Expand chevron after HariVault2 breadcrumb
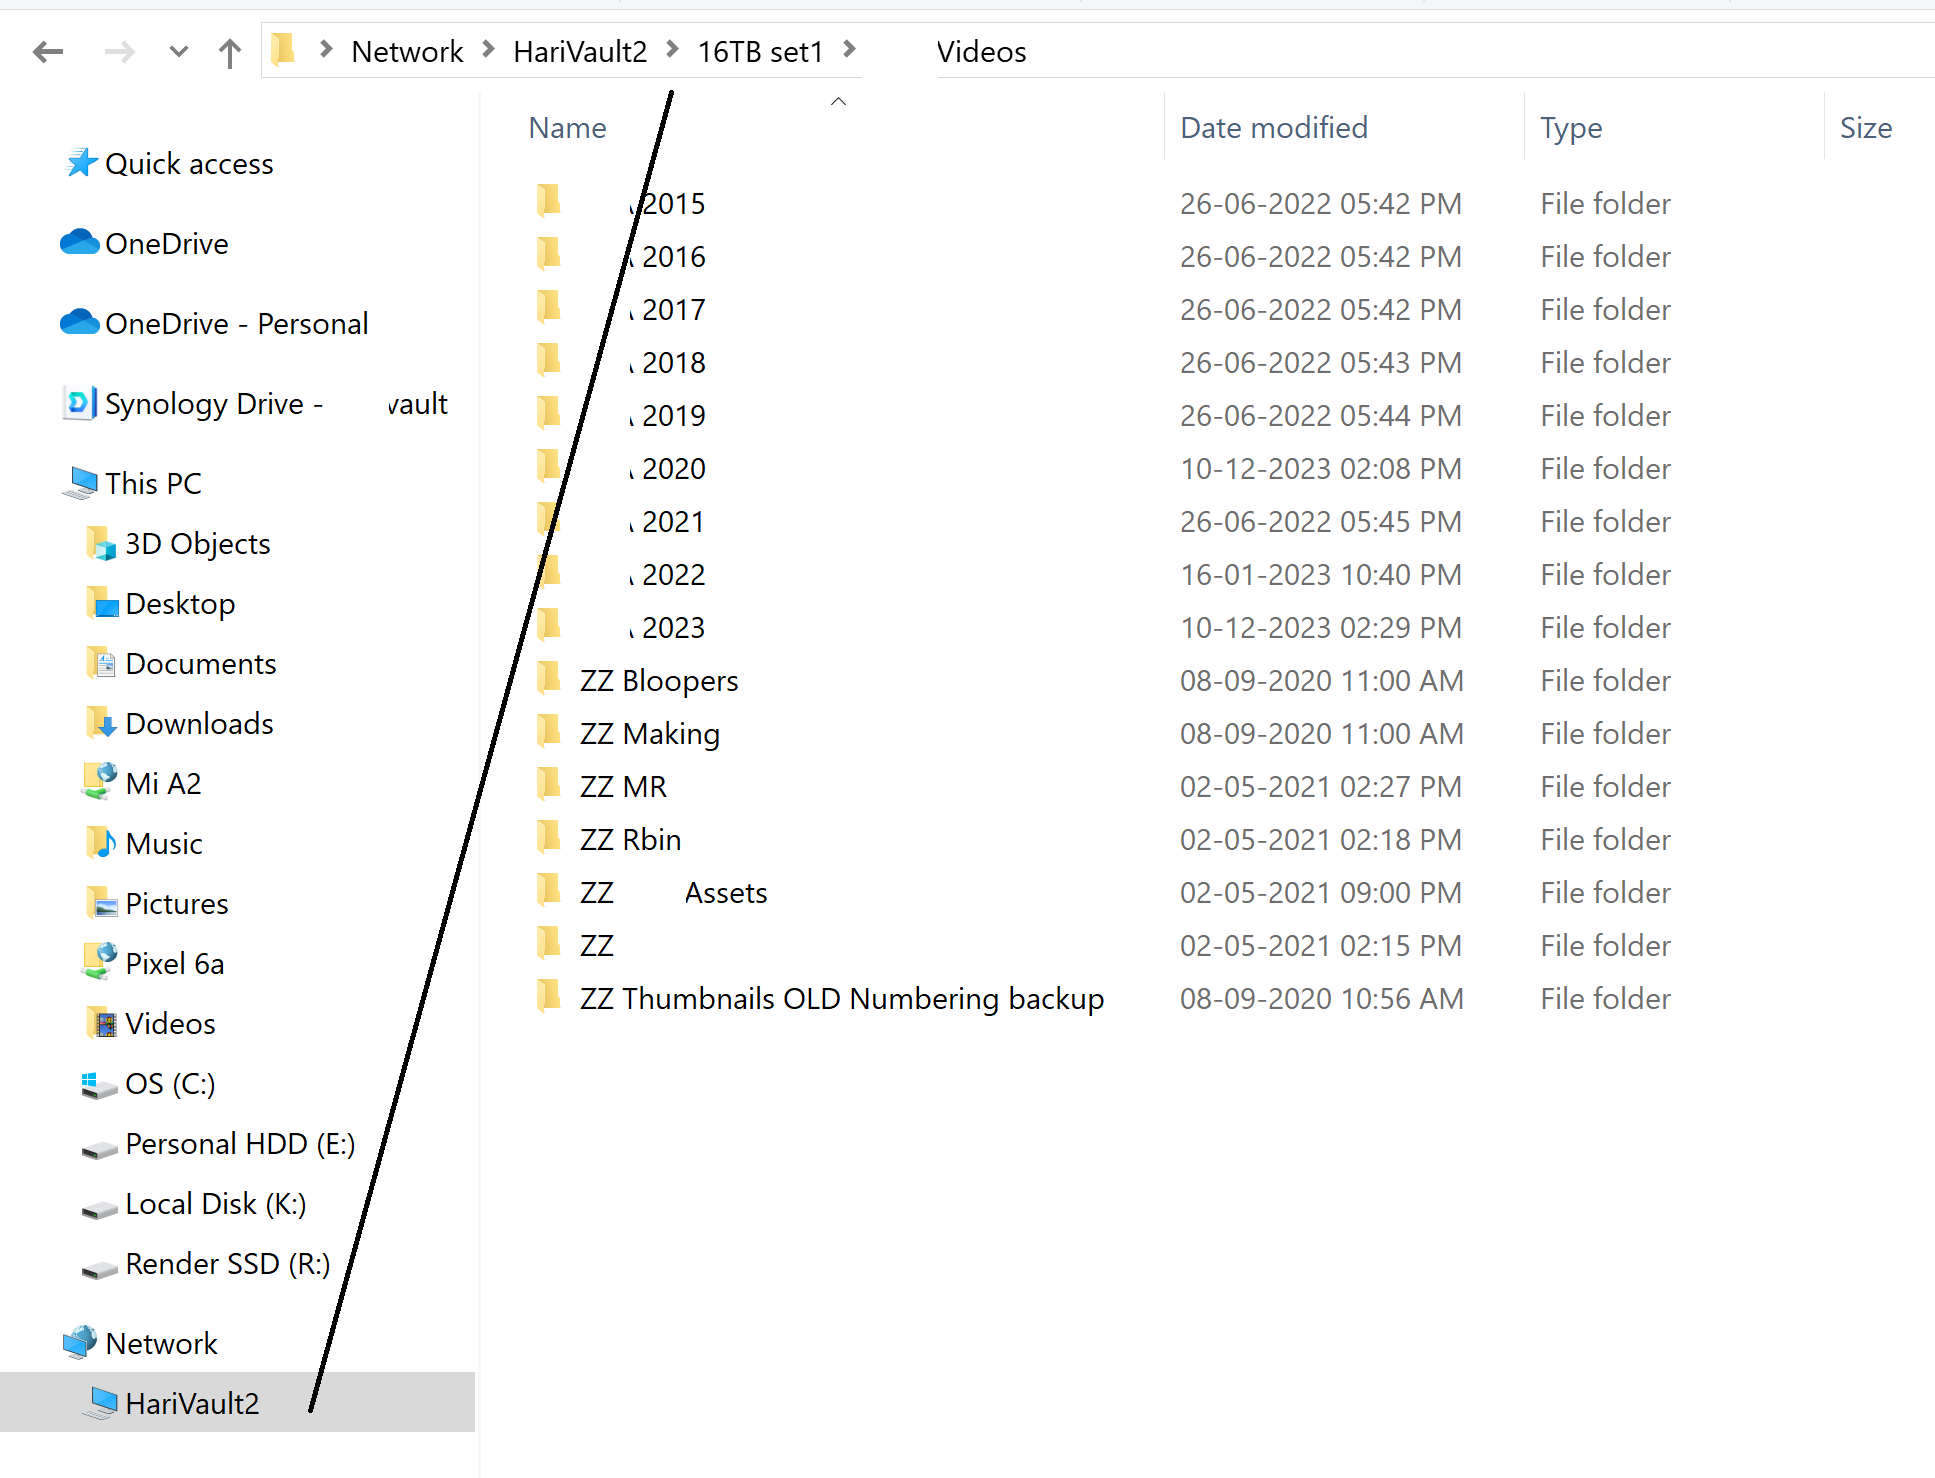Image resolution: width=1935 pixels, height=1478 pixels. coord(672,49)
